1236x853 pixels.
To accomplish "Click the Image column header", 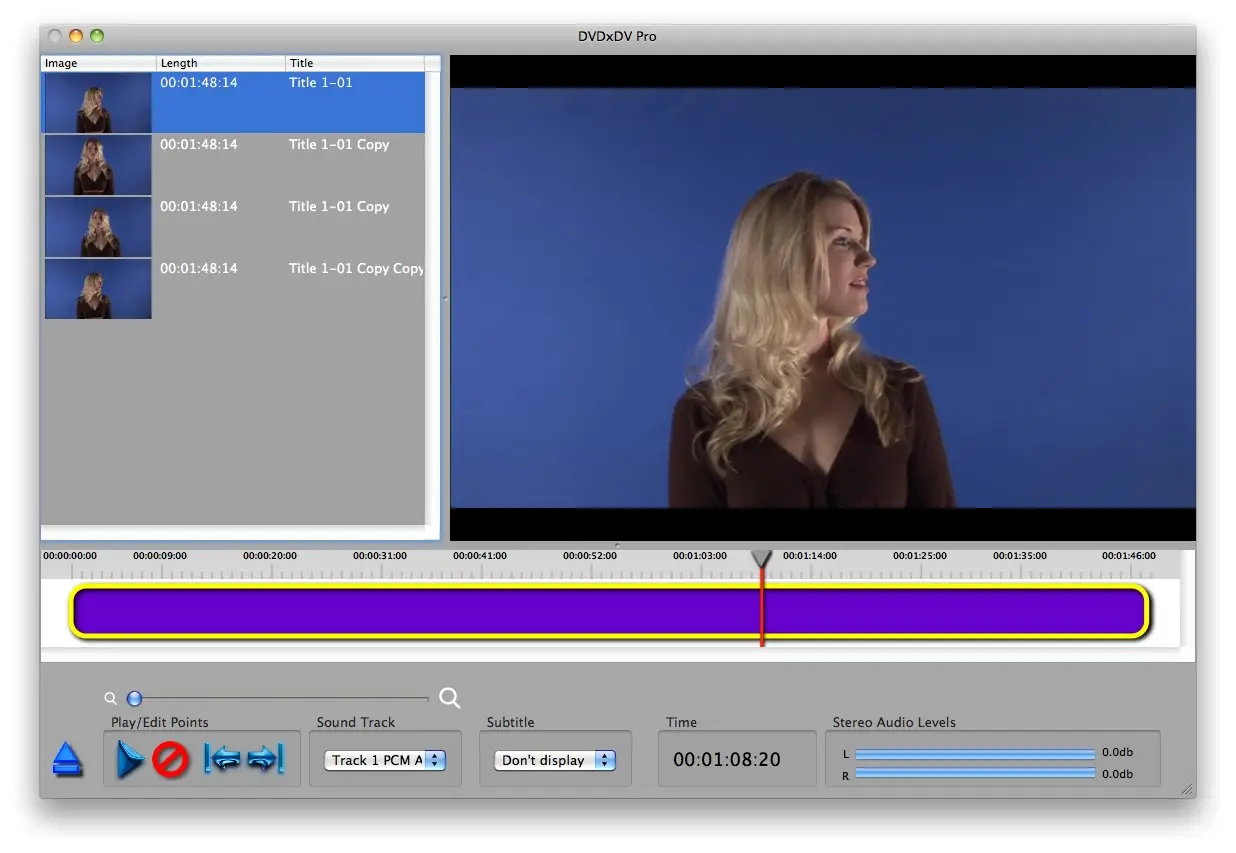I will point(98,63).
